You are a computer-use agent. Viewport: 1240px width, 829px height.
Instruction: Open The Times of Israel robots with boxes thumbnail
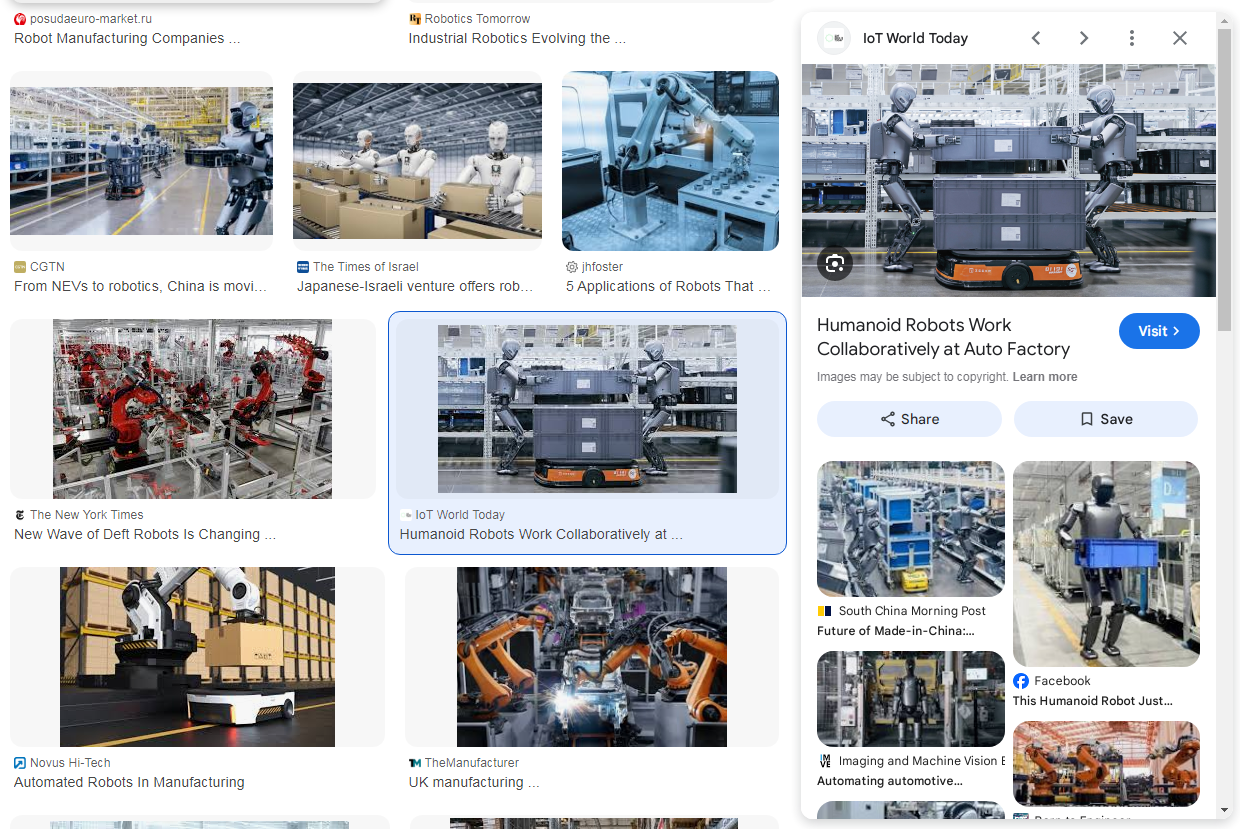pyautogui.click(x=417, y=161)
